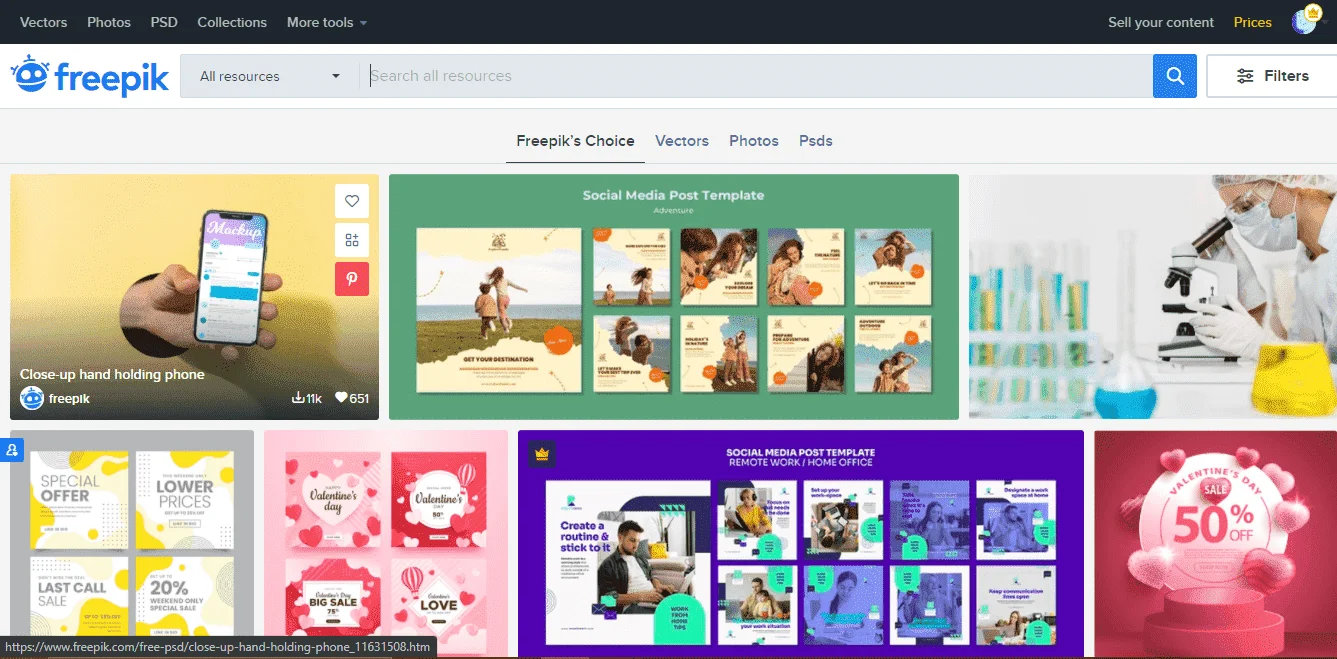The height and width of the screenshot is (659, 1337).
Task: Open the user avatar with crown
Action: [1305, 21]
